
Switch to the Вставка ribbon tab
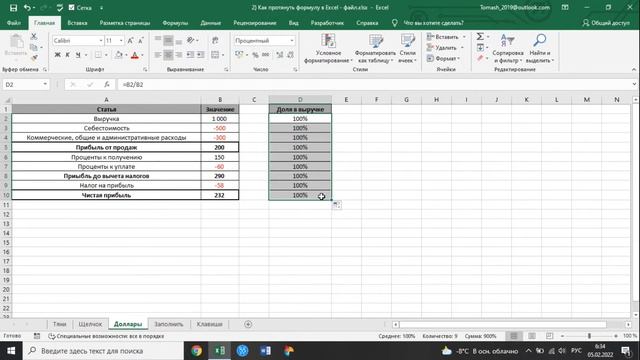click(x=77, y=23)
